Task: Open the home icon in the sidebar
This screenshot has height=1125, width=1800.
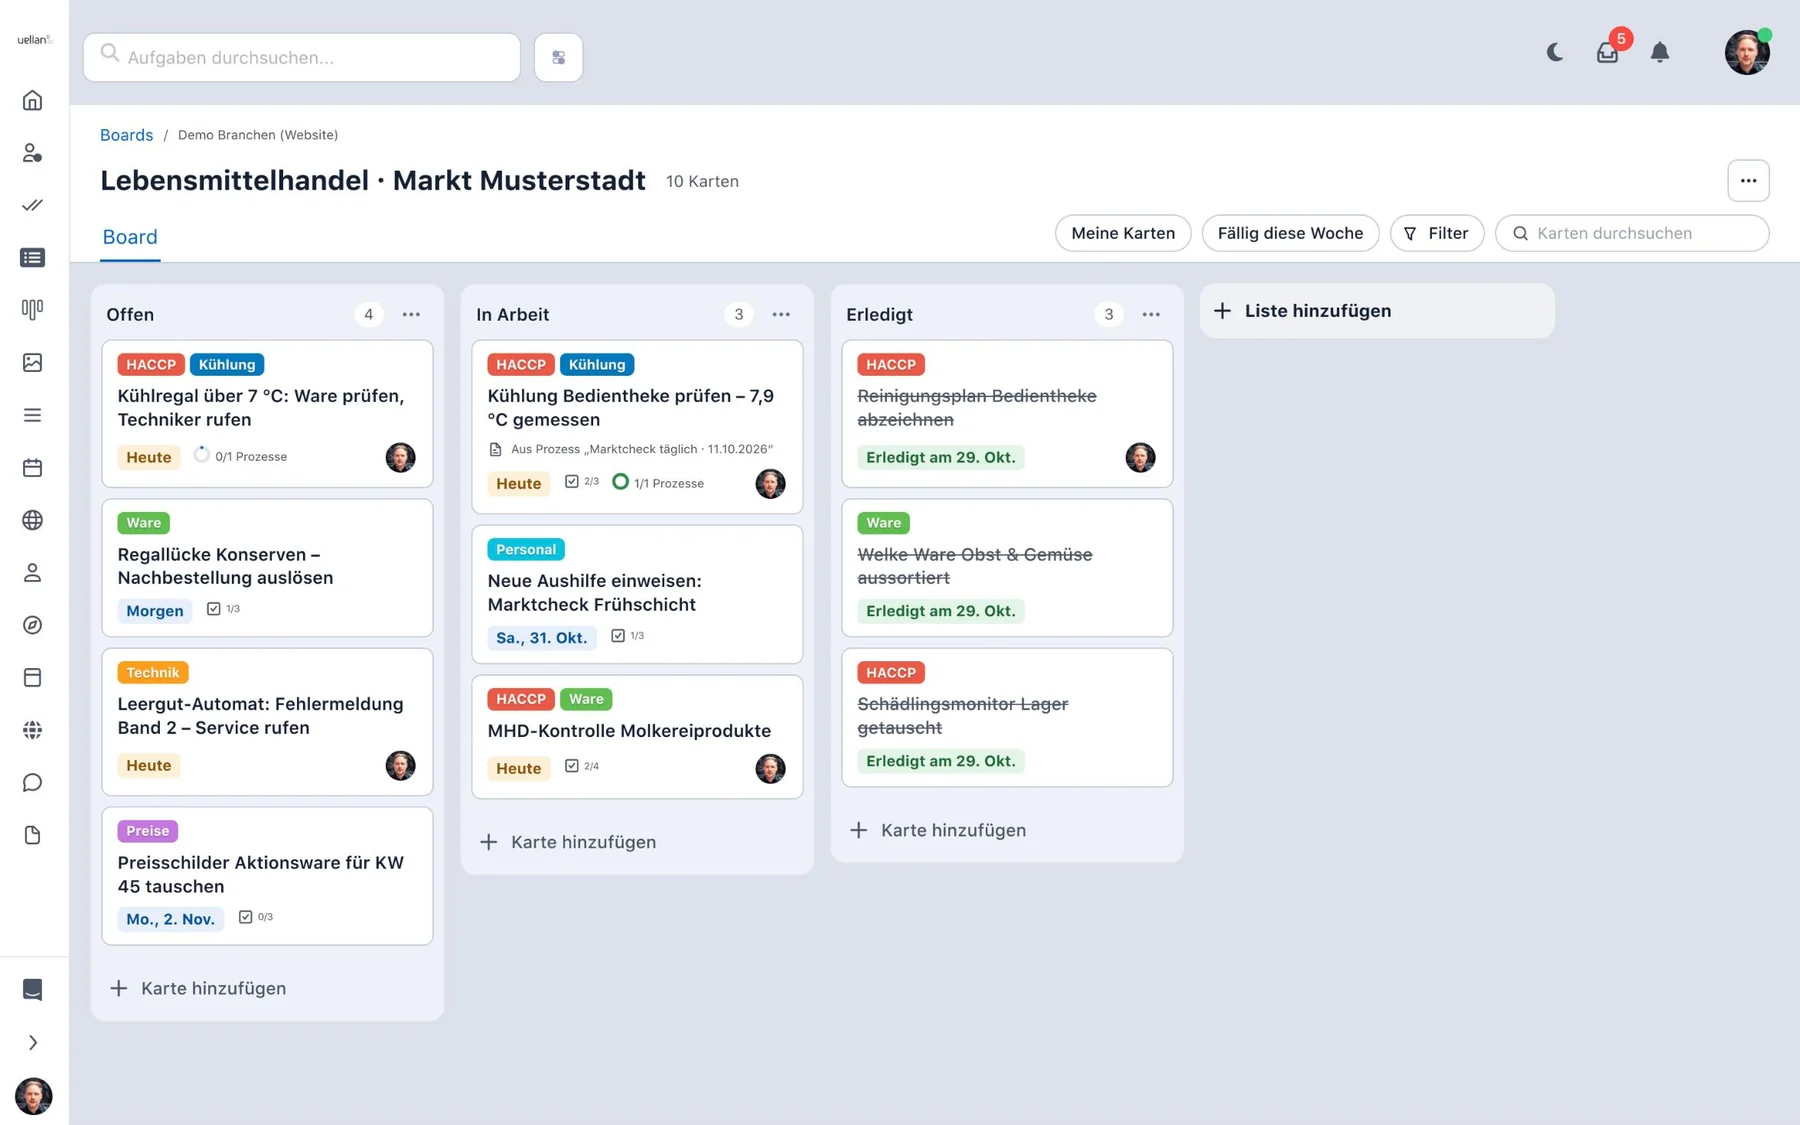Action: (x=32, y=100)
